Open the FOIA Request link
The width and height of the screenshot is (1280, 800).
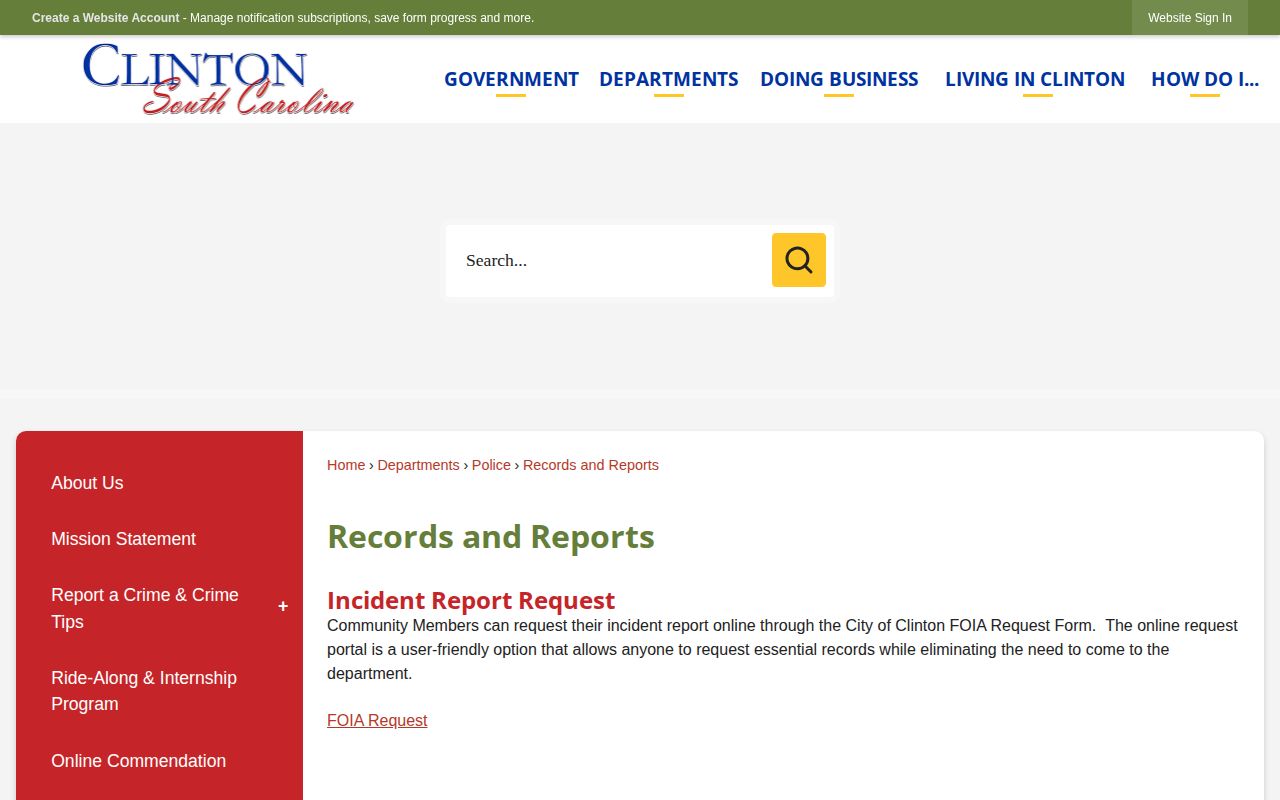click(377, 720)
